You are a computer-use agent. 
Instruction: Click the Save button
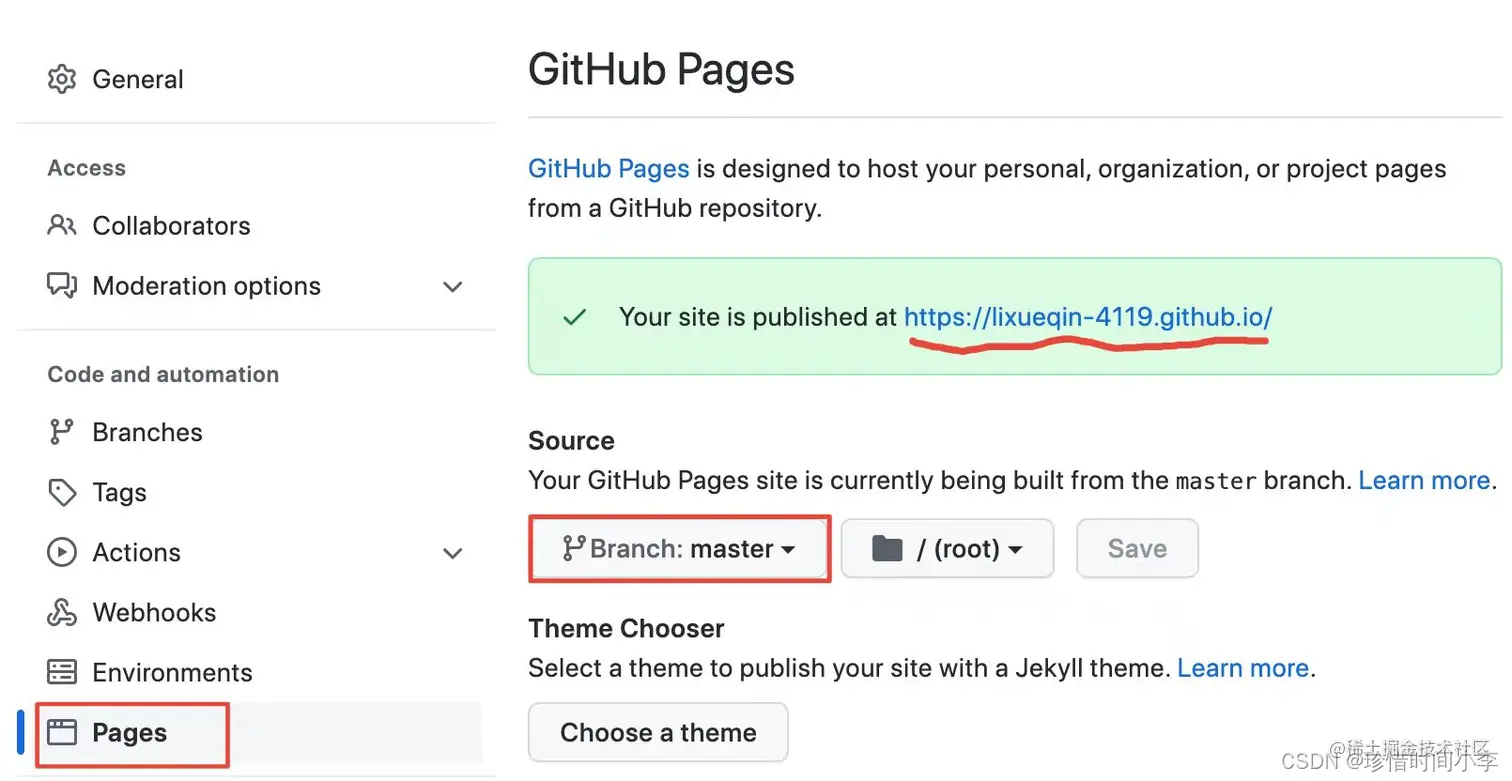point(1137,548)
